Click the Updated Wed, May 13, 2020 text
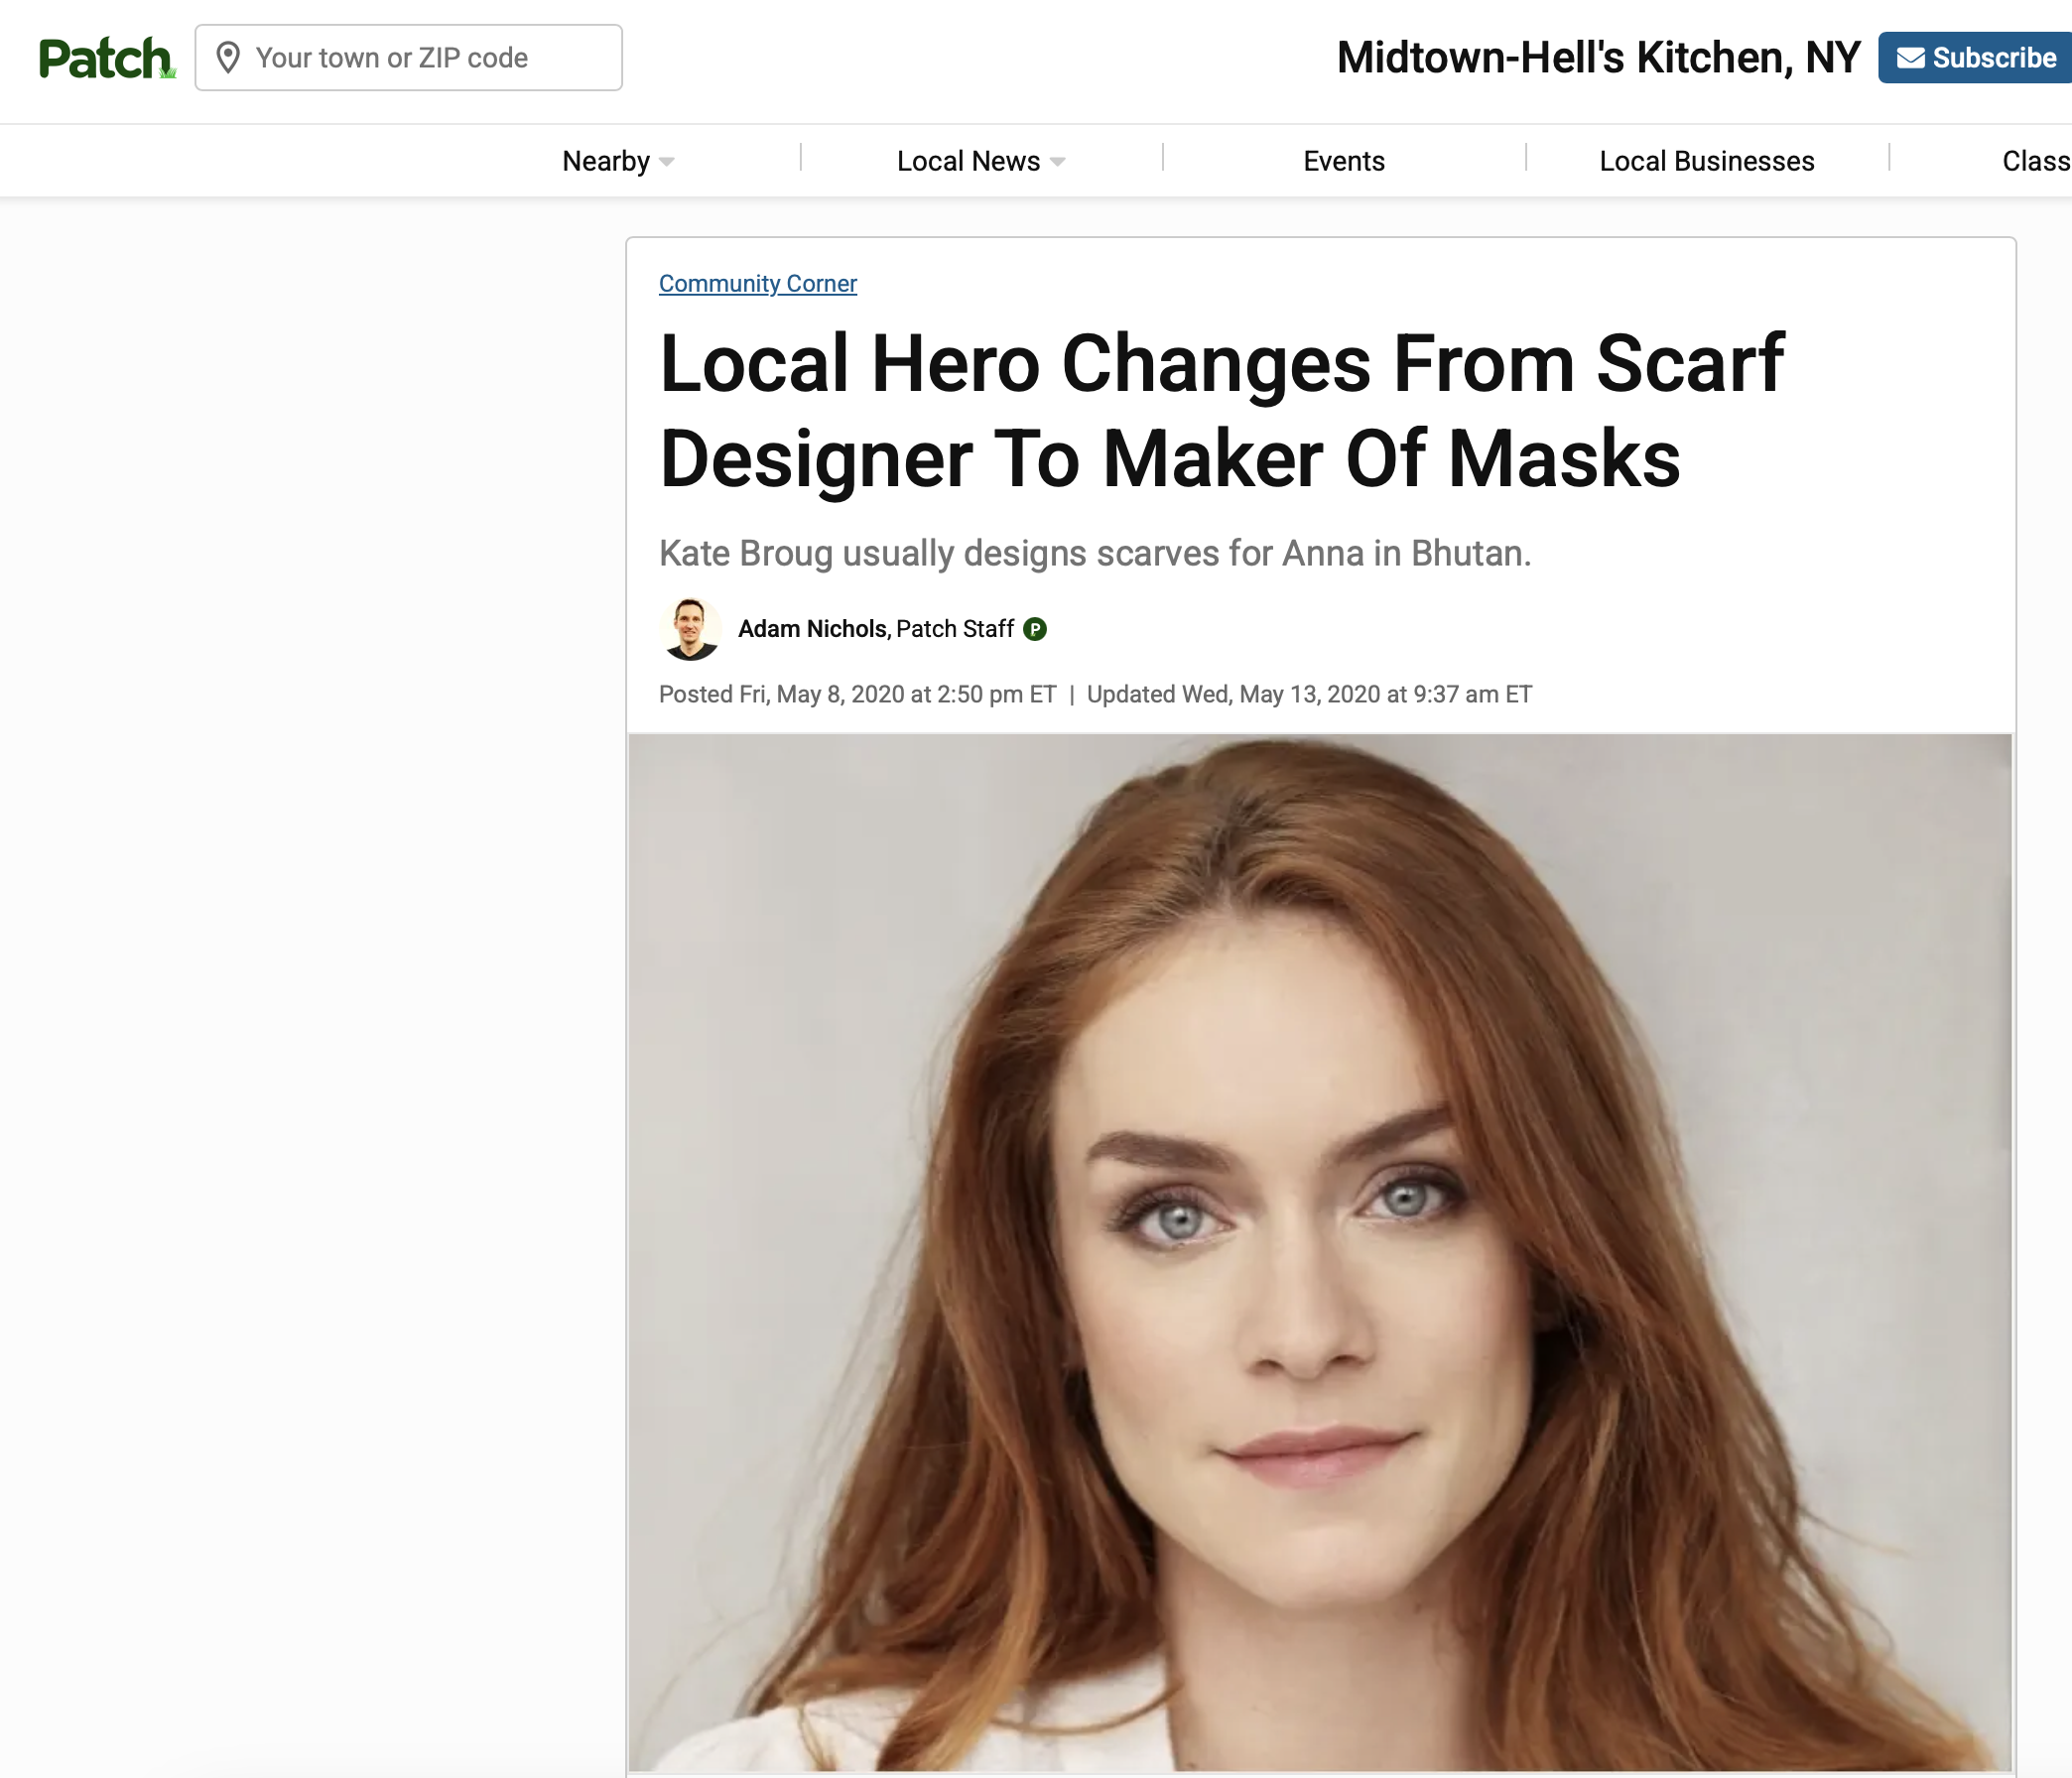This screenshot has width=2072, height=1778. pyautogui.click(x=1309, y=694)
